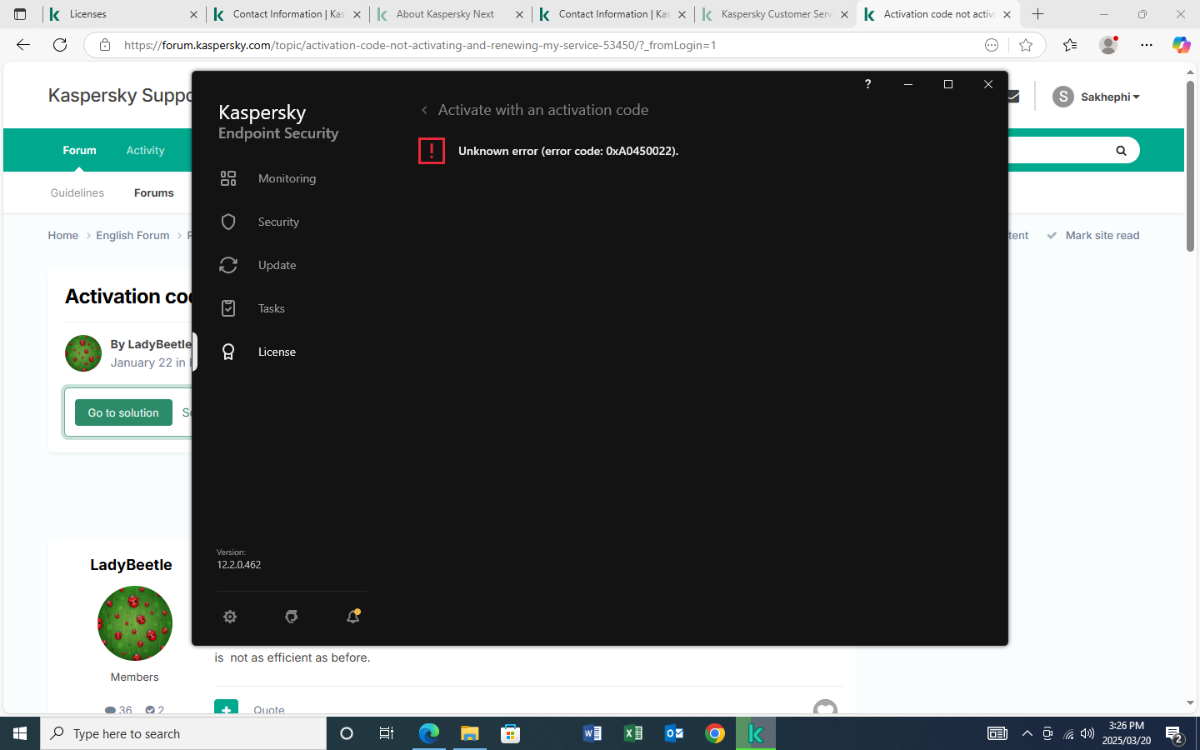
Task: Open Windows notification center icon
Action: 1174,733
